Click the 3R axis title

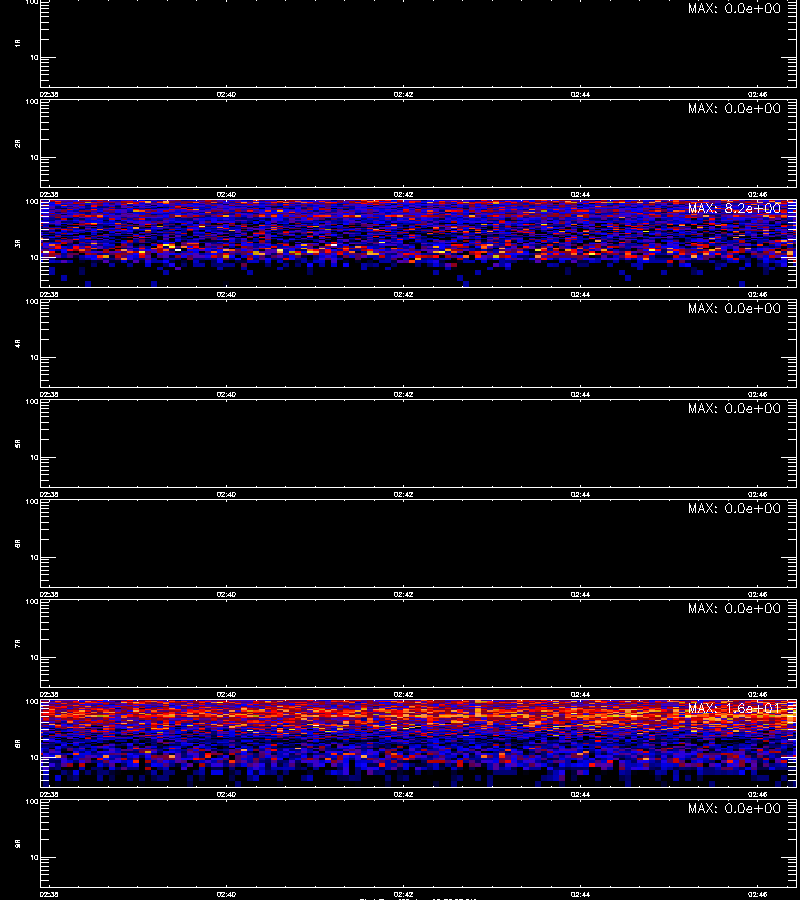[x=18, y=243]
